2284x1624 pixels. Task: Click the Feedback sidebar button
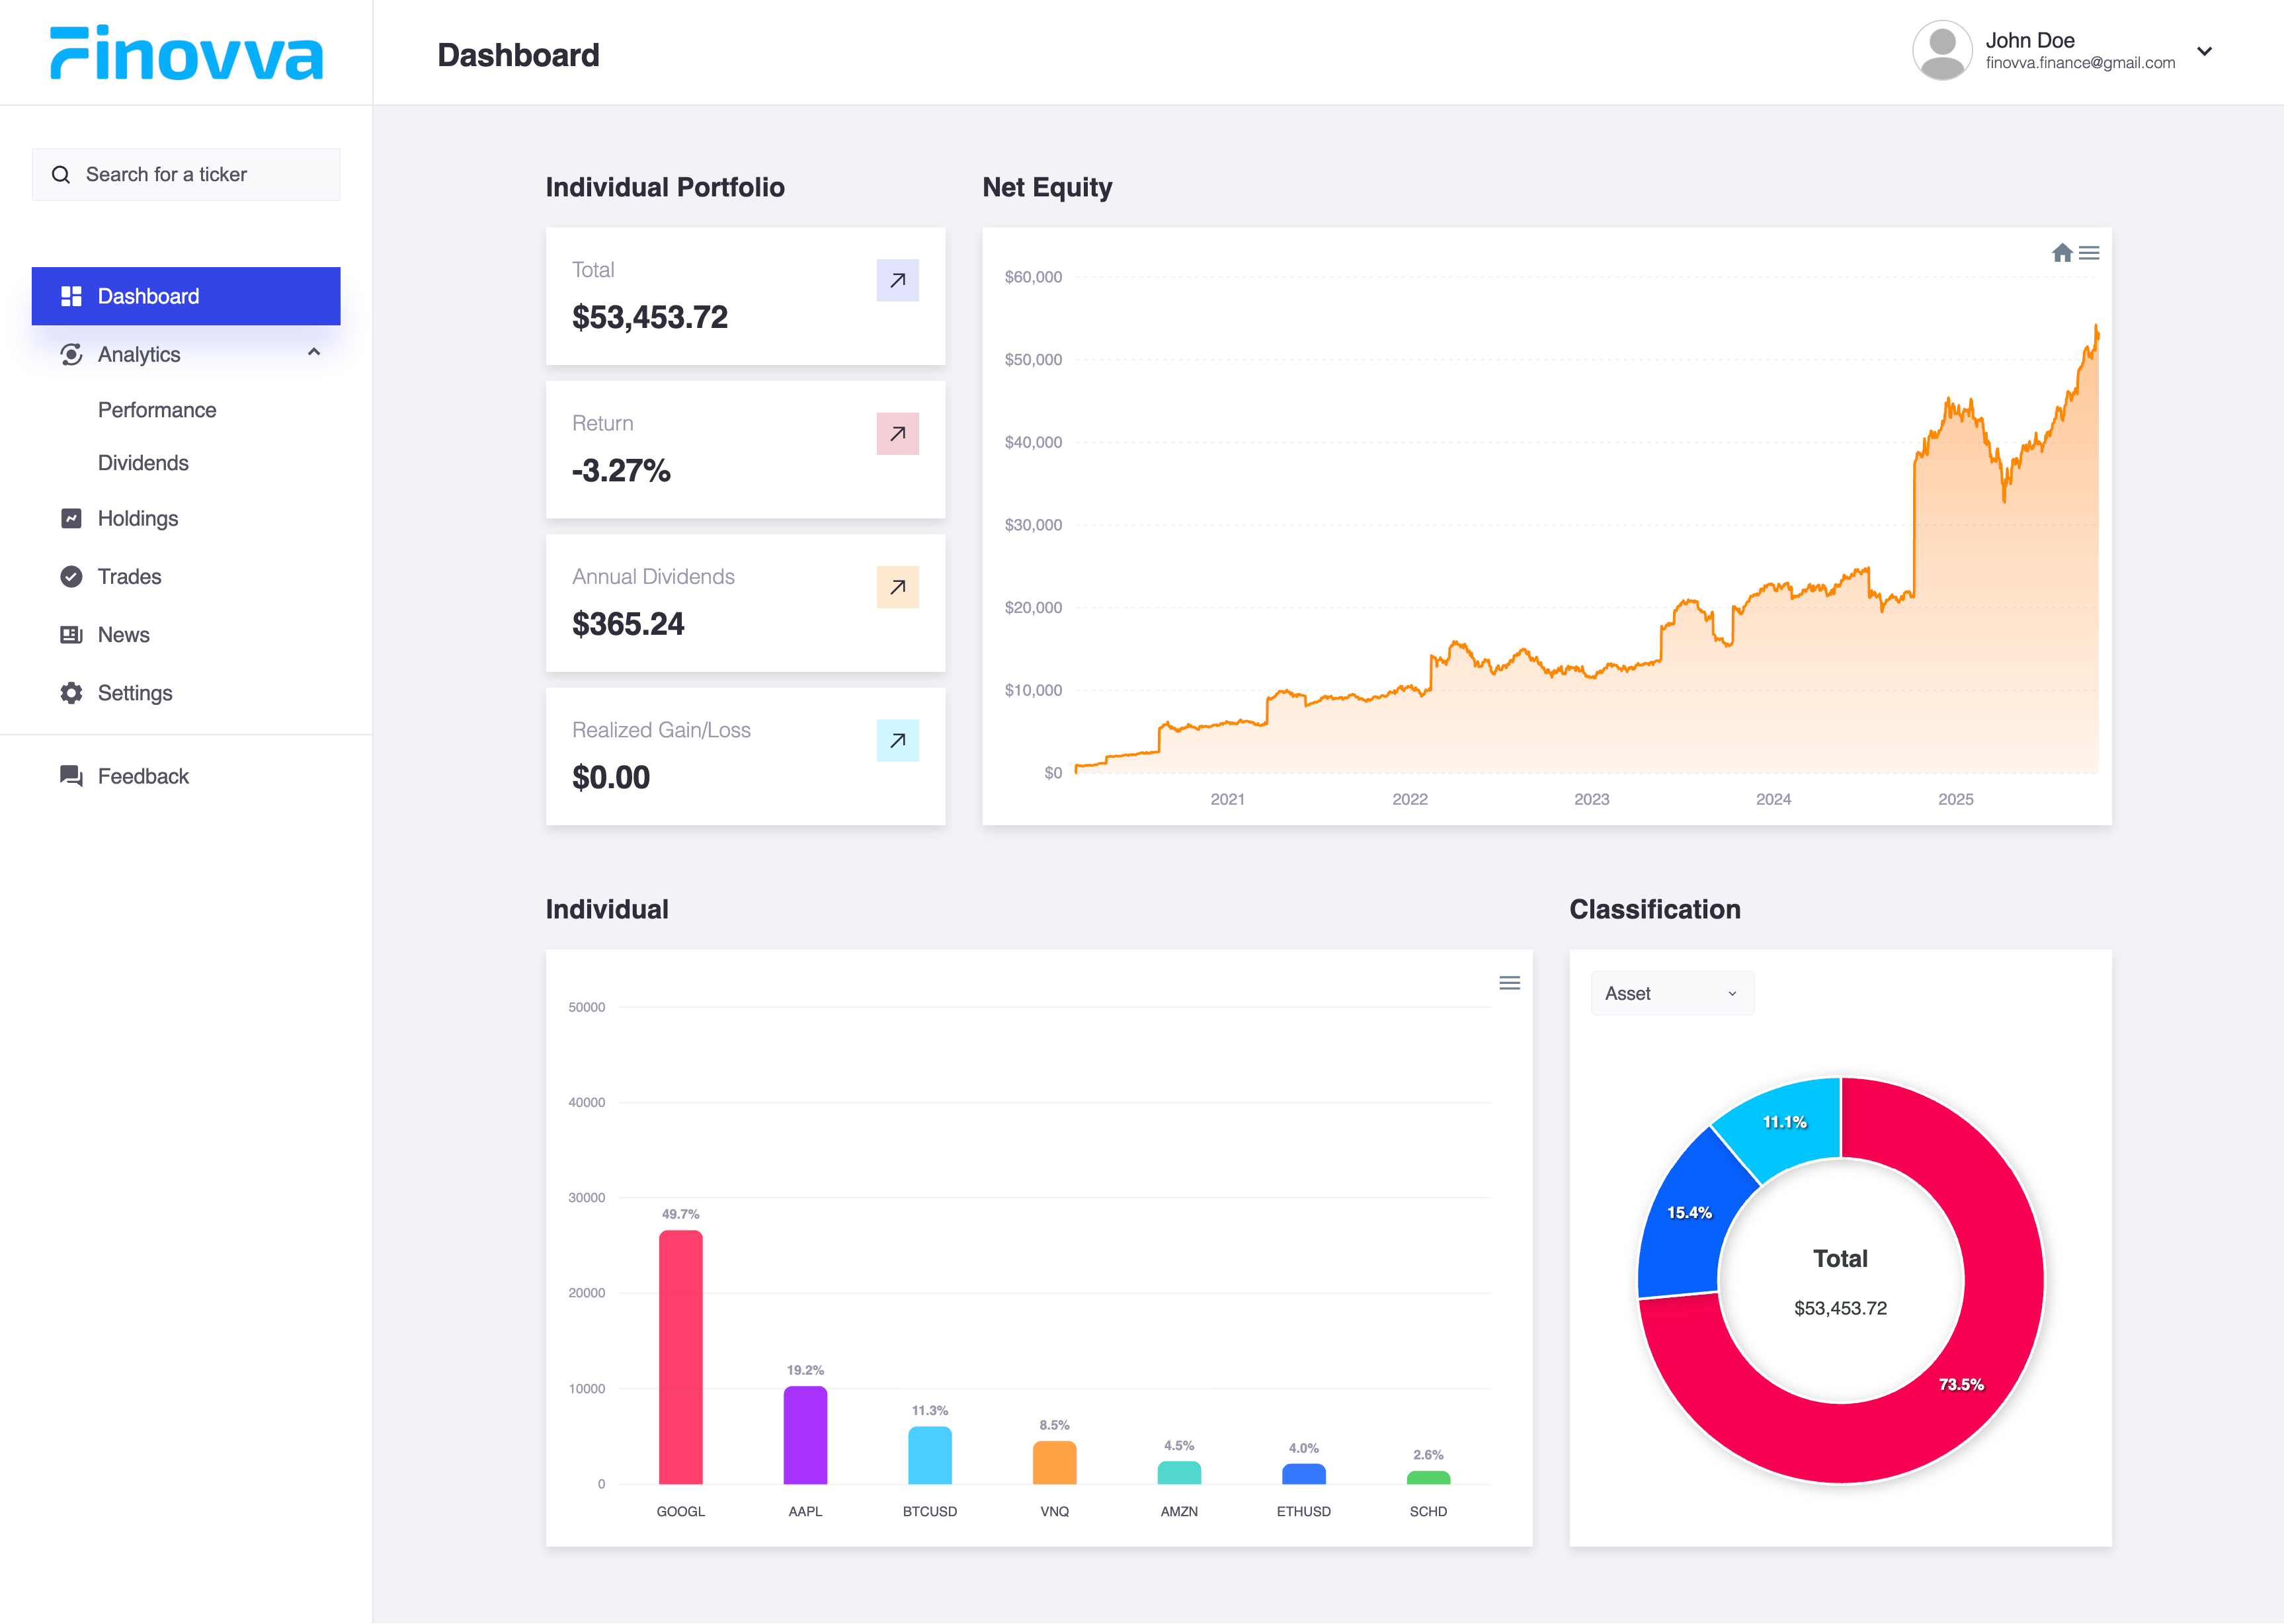pos(143,776)
